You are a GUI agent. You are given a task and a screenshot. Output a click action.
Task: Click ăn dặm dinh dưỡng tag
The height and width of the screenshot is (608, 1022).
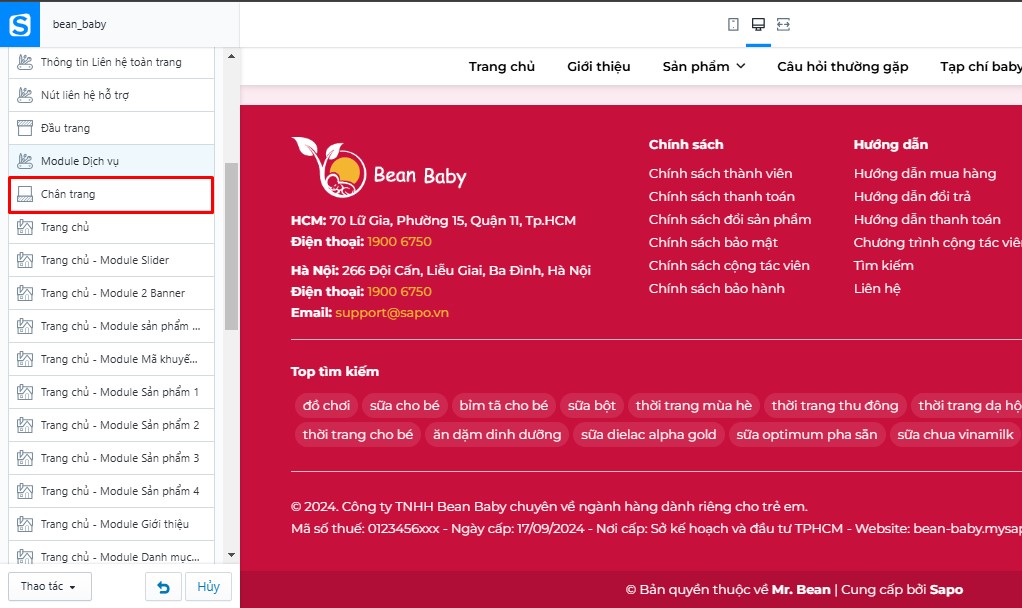coord(497,435)
